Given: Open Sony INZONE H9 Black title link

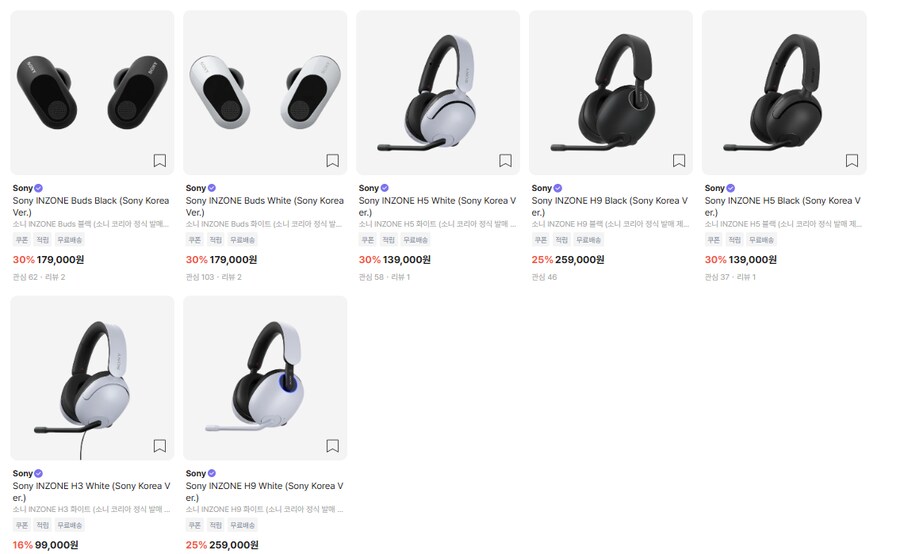Looking at the screenshot, I should click(x=610, y=206).
